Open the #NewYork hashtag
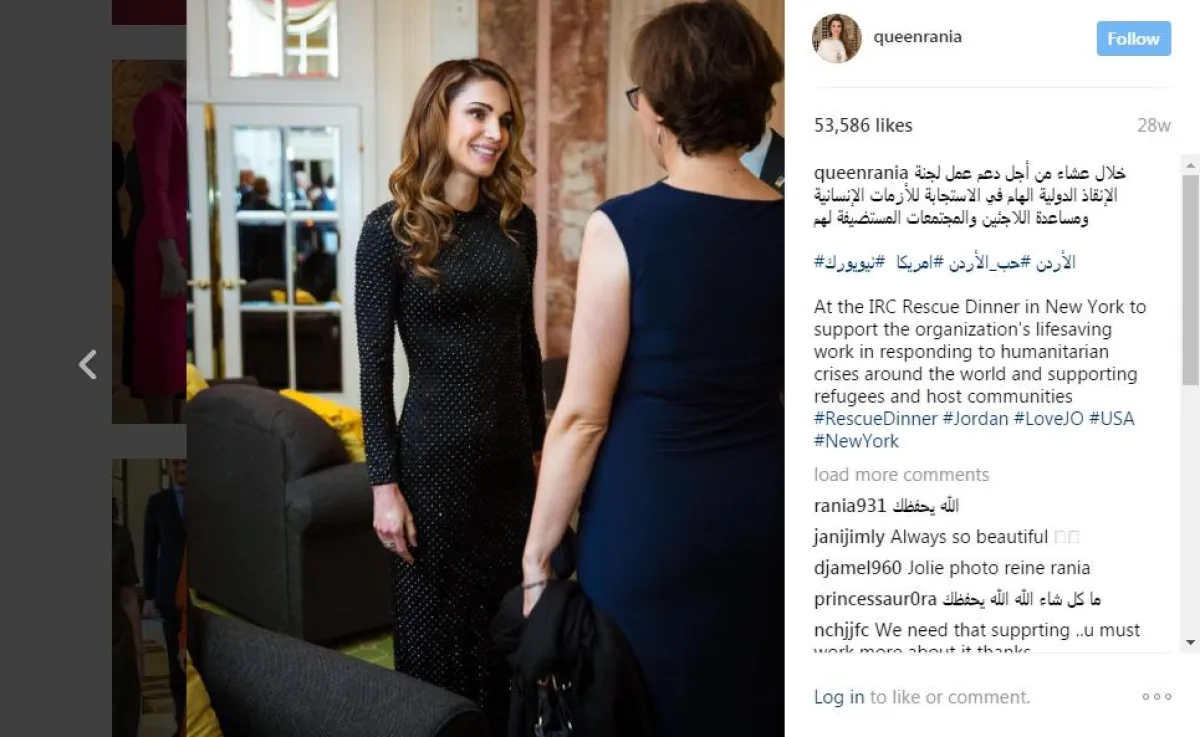The height and width of the screenshot is (737, 1200). (x=856, y=441)
